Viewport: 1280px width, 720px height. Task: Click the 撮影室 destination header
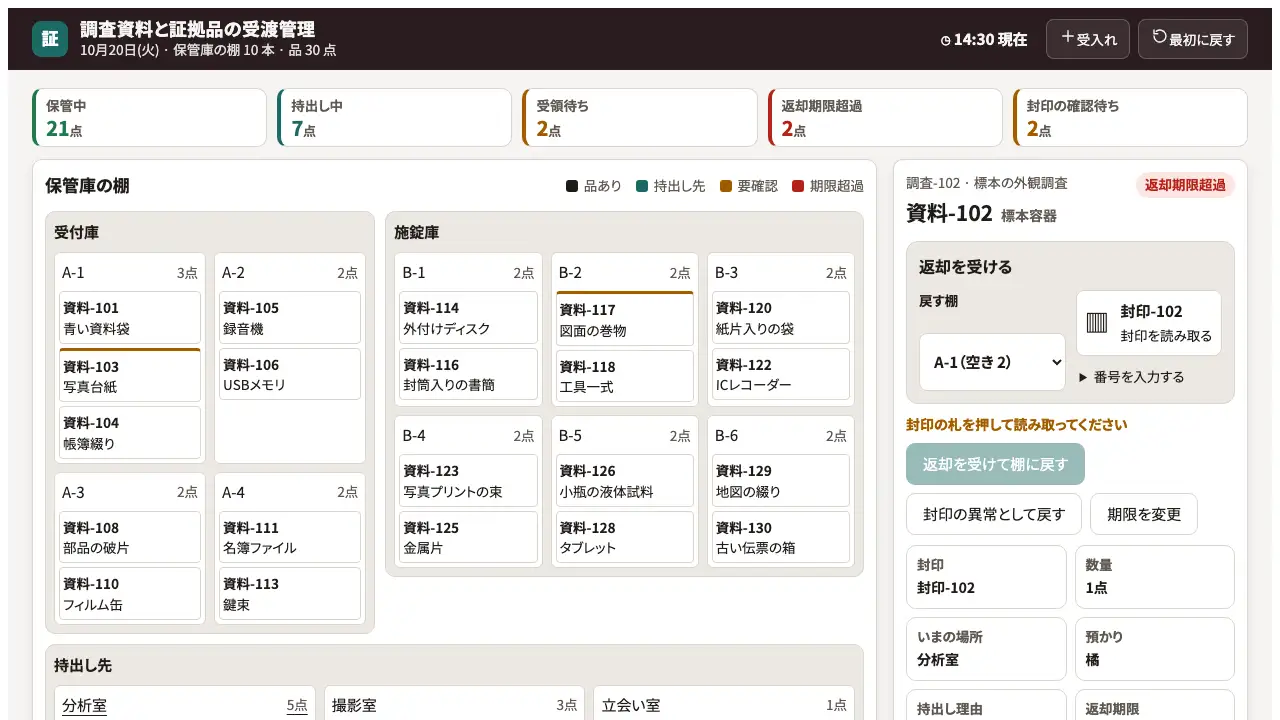point(454,705)
